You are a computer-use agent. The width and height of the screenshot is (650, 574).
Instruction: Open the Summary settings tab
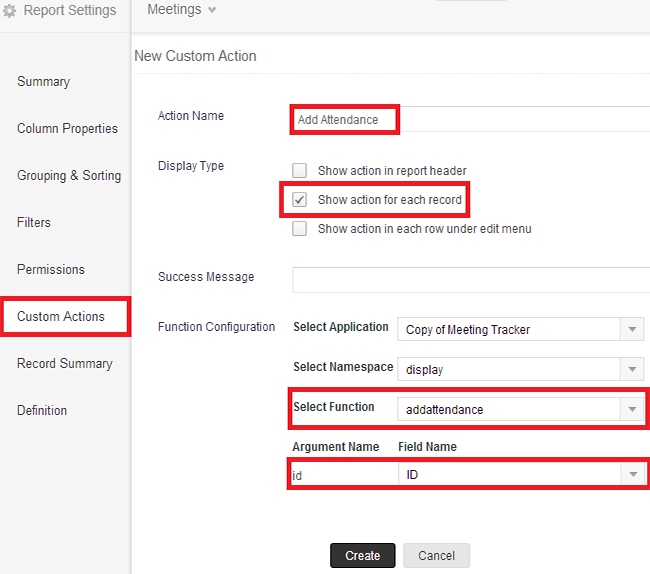[43, 82]
